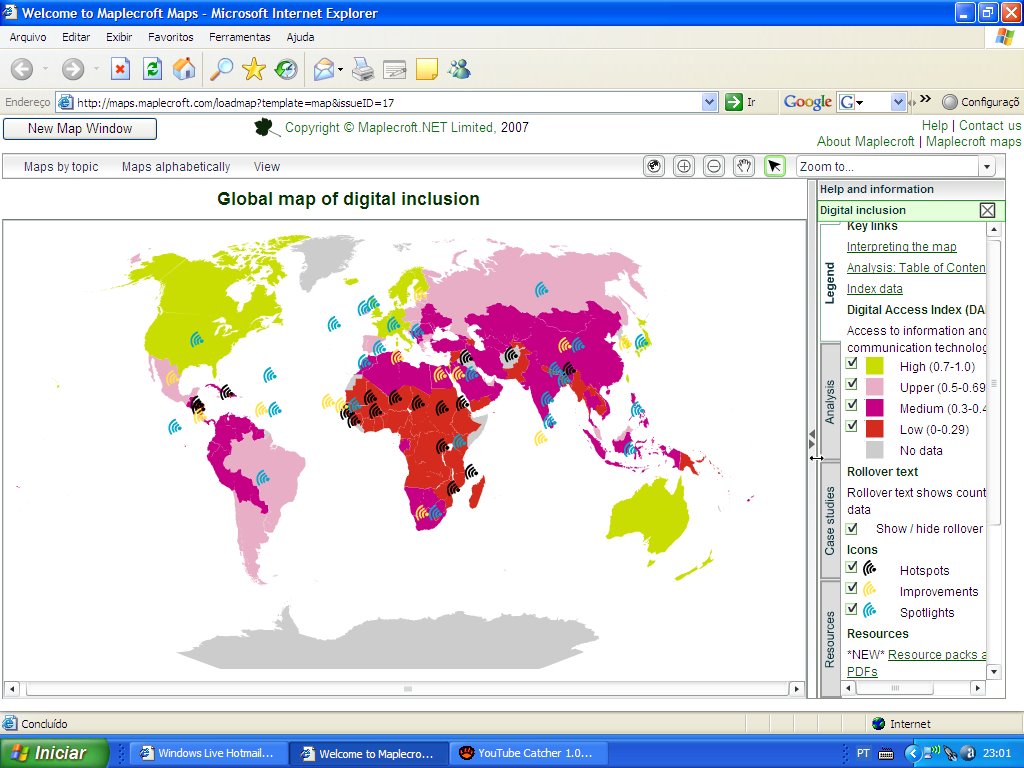1024x768 pixels.
Task: Open the About Maplecroft link
Action: coord(865,142)
